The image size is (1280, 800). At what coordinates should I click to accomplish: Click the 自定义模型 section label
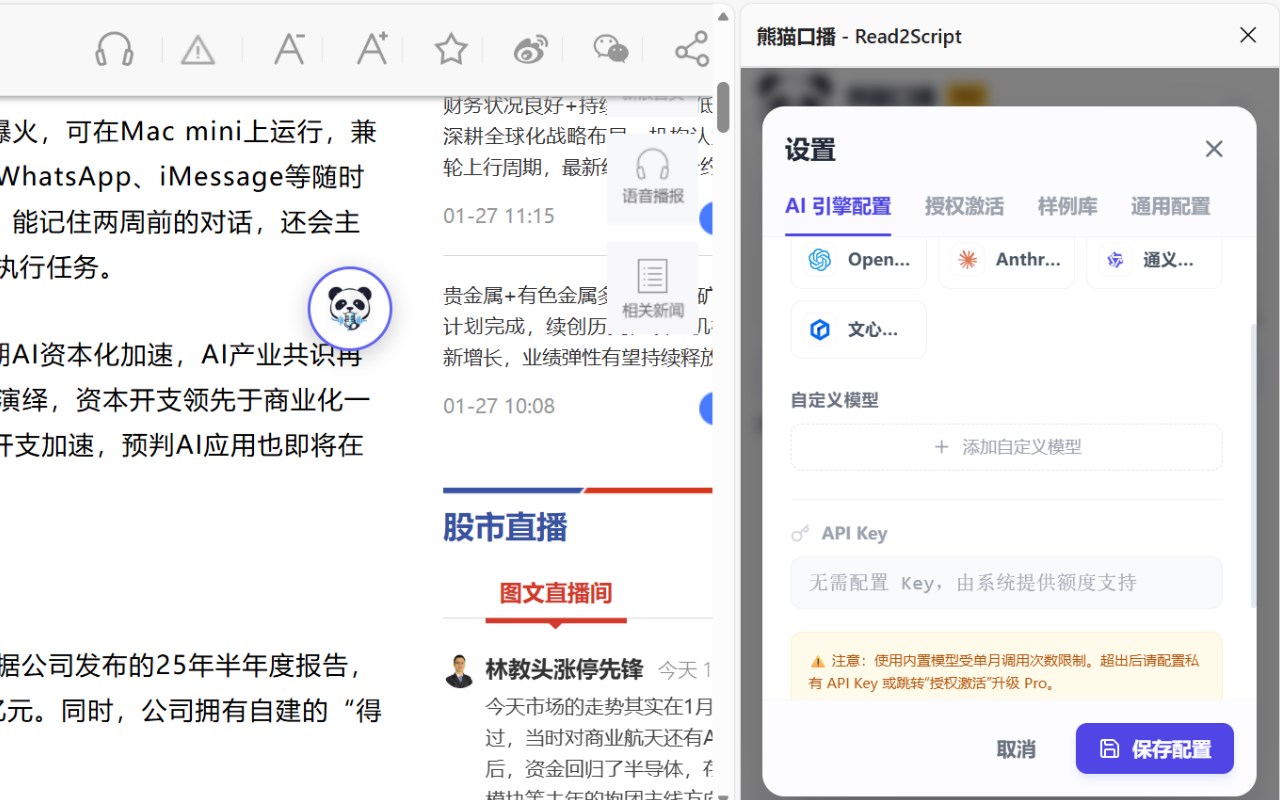click(x=835, y=400)
